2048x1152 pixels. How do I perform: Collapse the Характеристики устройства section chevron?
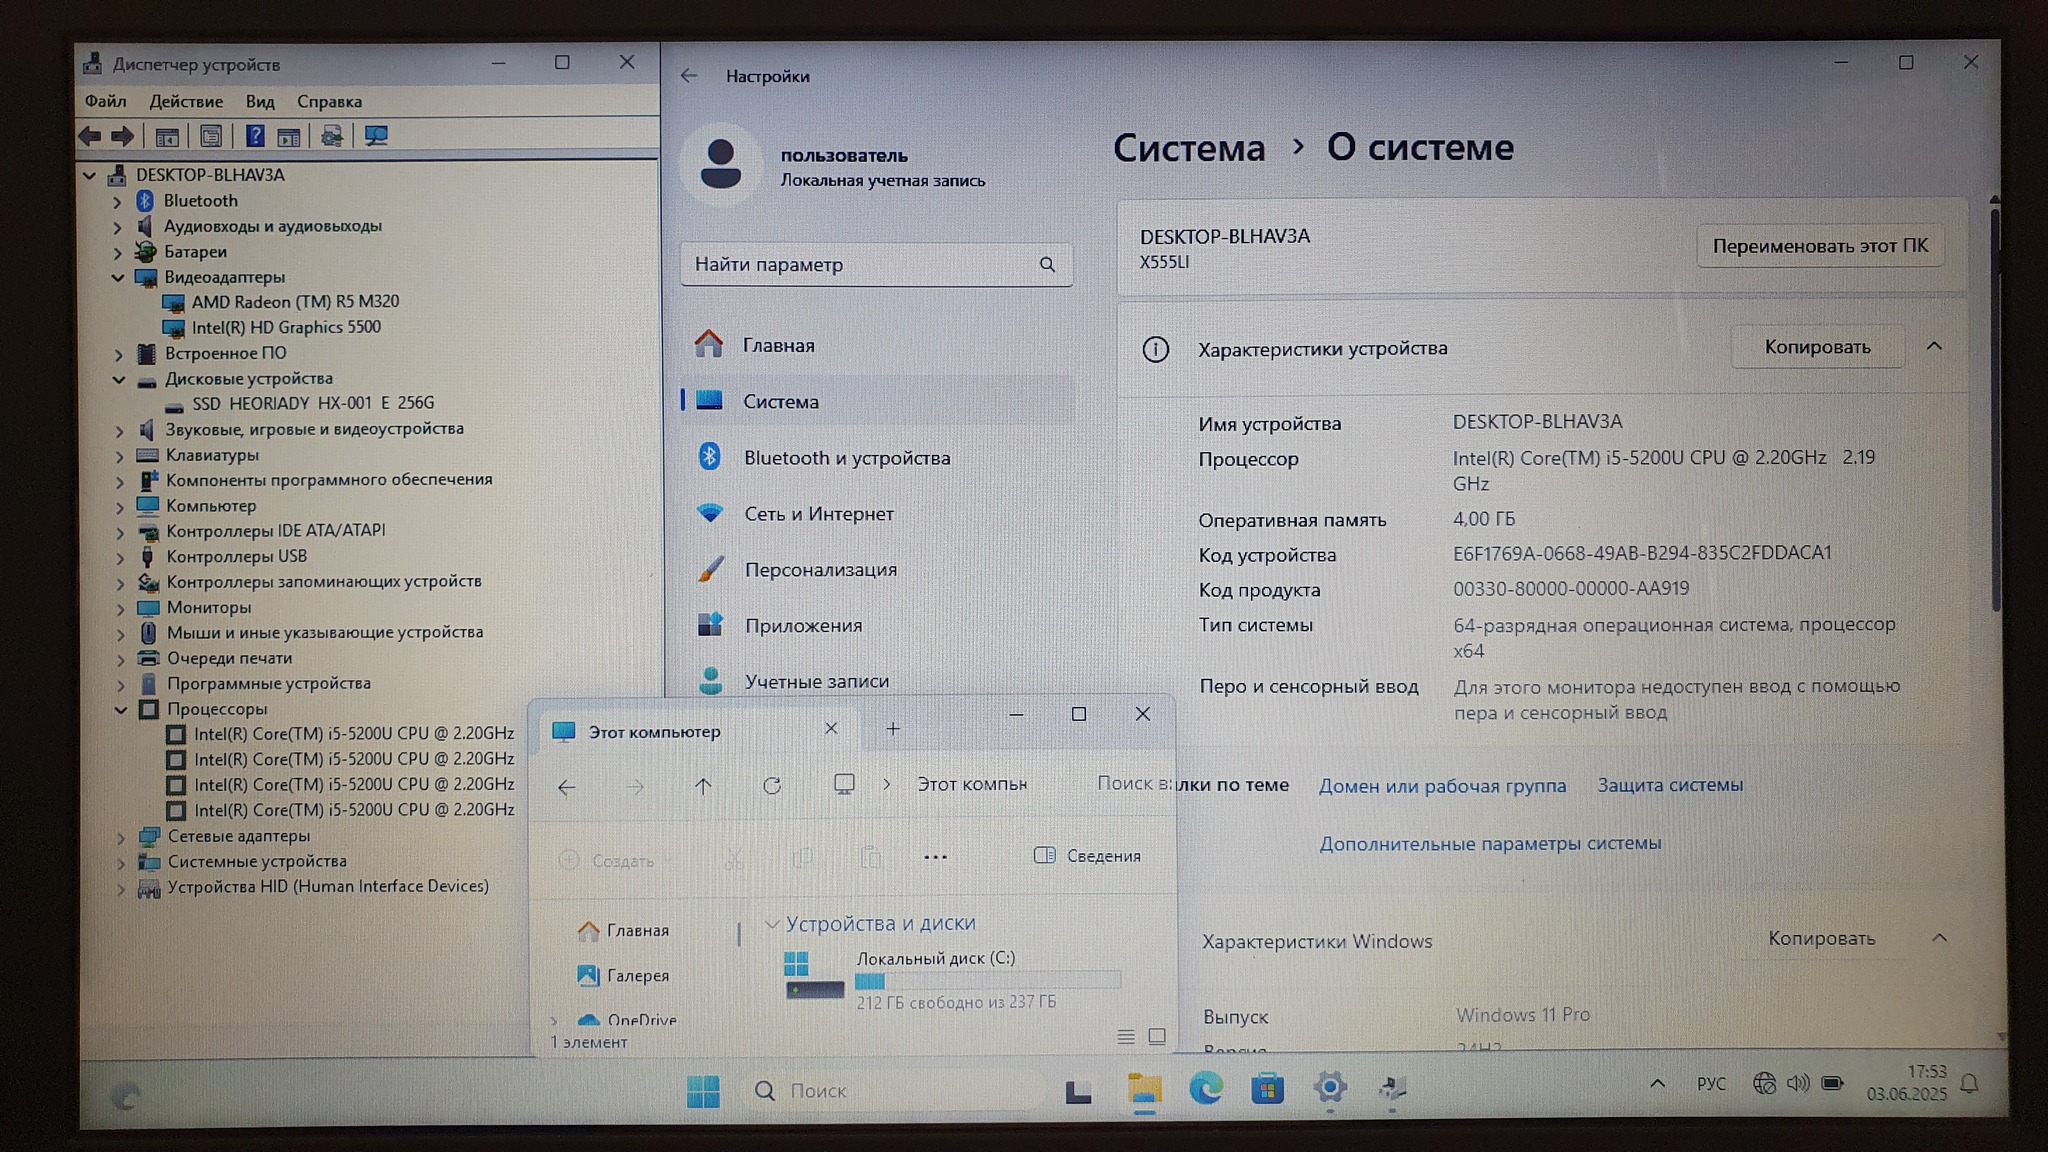click(x=1934, y=347)
